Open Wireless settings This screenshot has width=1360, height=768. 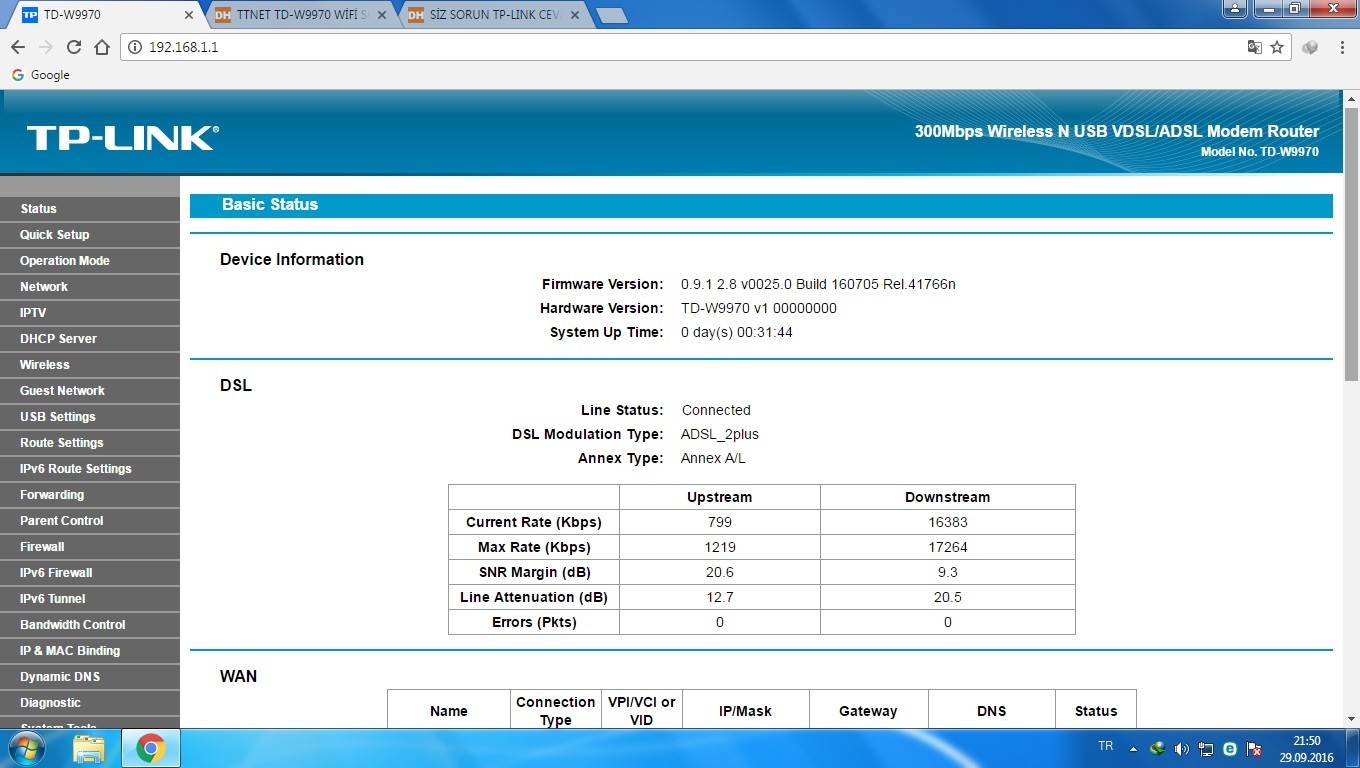[90, 364]
